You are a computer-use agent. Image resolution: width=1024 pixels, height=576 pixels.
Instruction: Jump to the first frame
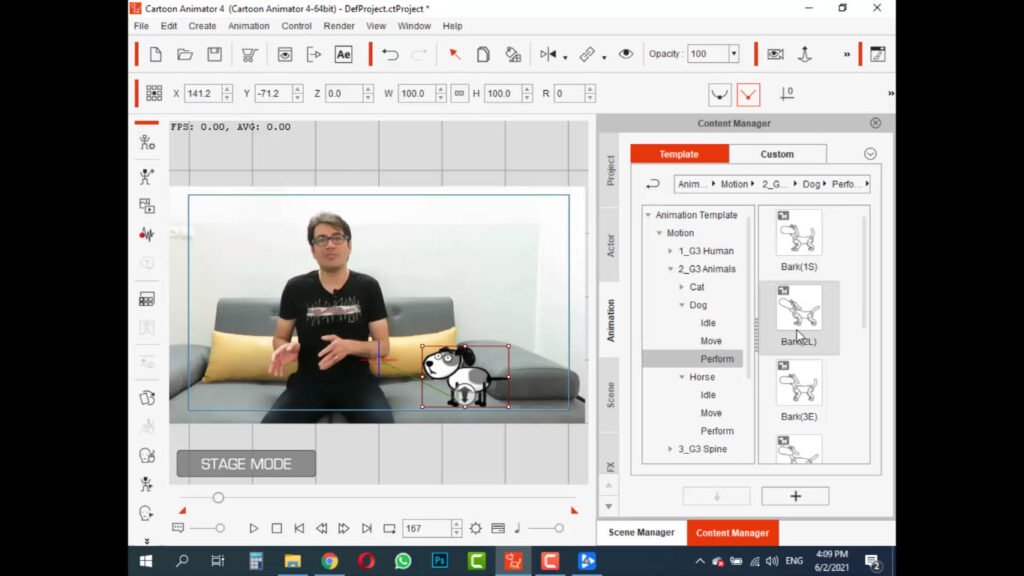(x=299, y=528)
